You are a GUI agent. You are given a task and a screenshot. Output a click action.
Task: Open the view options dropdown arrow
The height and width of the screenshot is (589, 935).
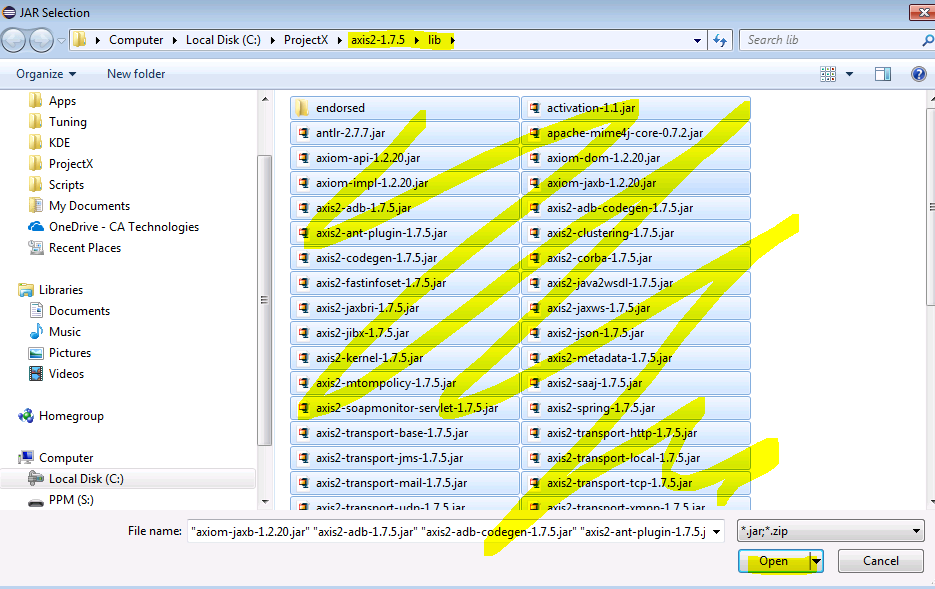pos(849,74)
